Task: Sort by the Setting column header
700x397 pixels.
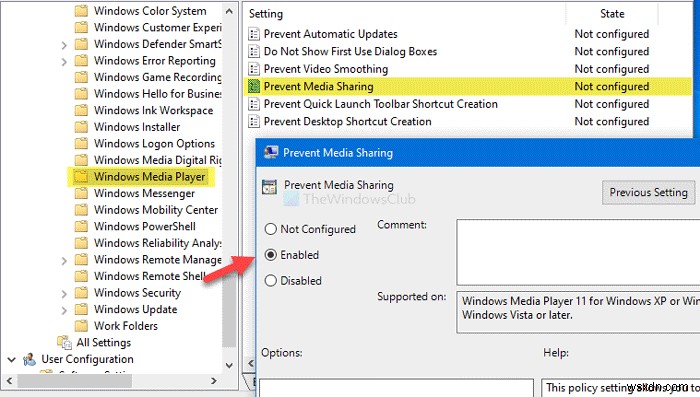Action: [266, 14]
